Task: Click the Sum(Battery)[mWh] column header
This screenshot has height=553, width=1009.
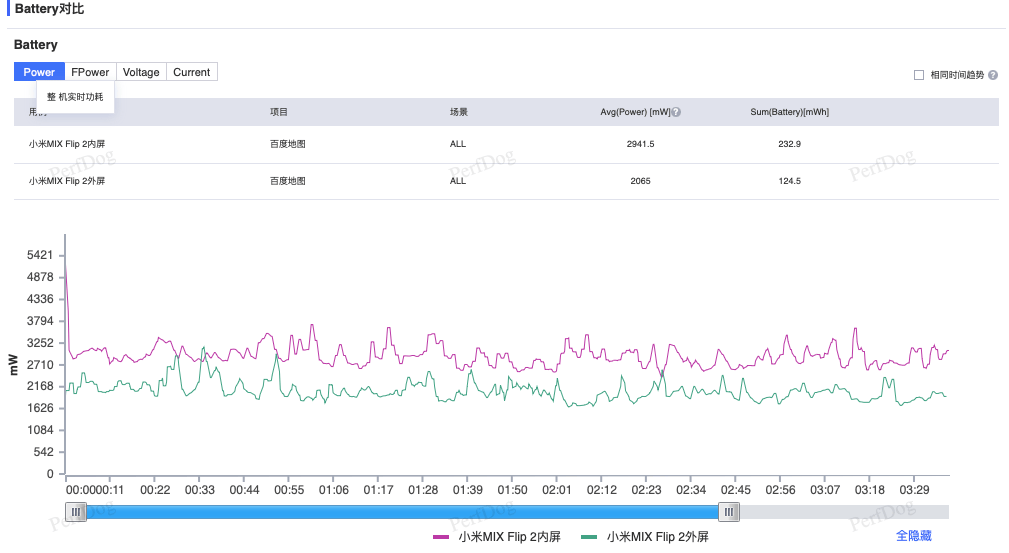Action: [790, 112]
